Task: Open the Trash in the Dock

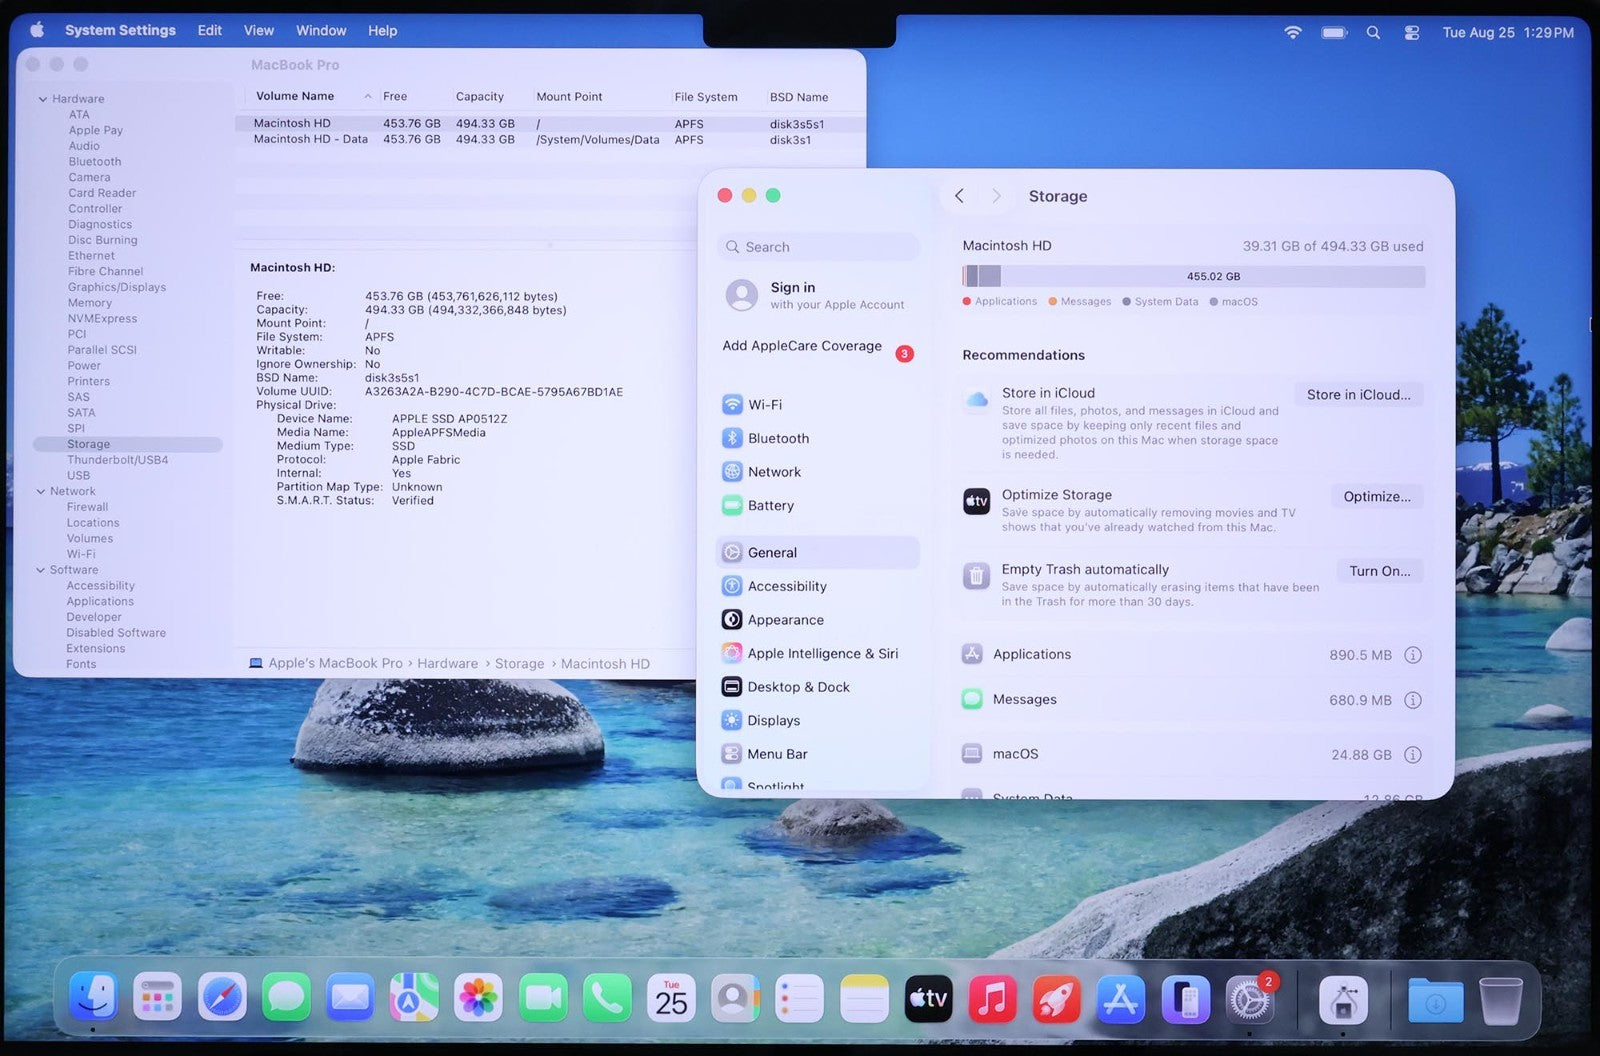Action: pyautogui.click(x=1500, y=999)
